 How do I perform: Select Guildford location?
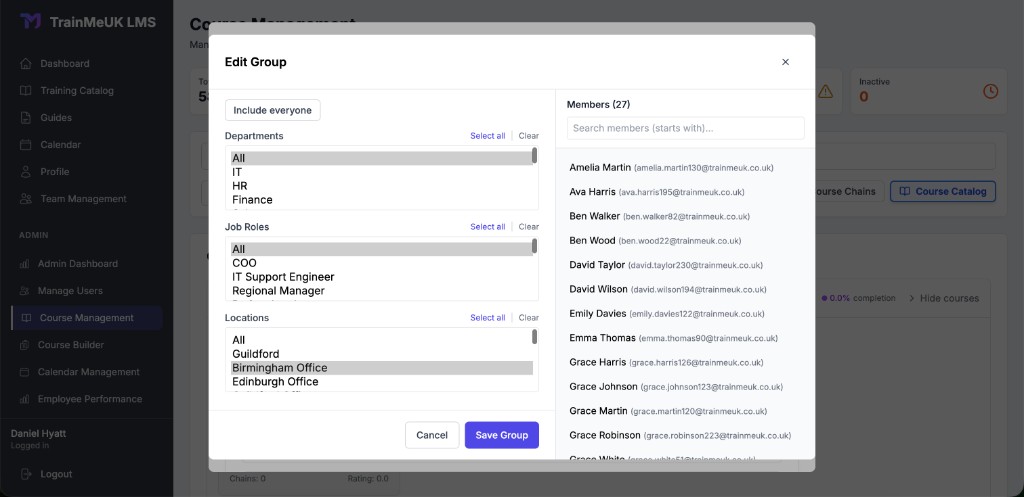381,354
